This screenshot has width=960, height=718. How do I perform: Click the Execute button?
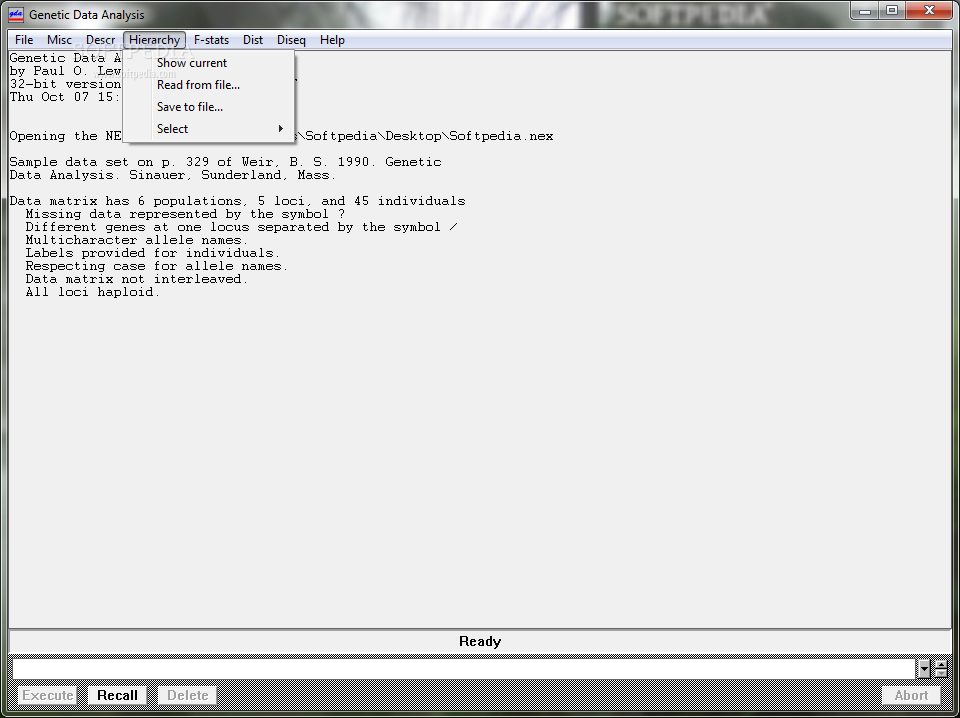[48, 695]
